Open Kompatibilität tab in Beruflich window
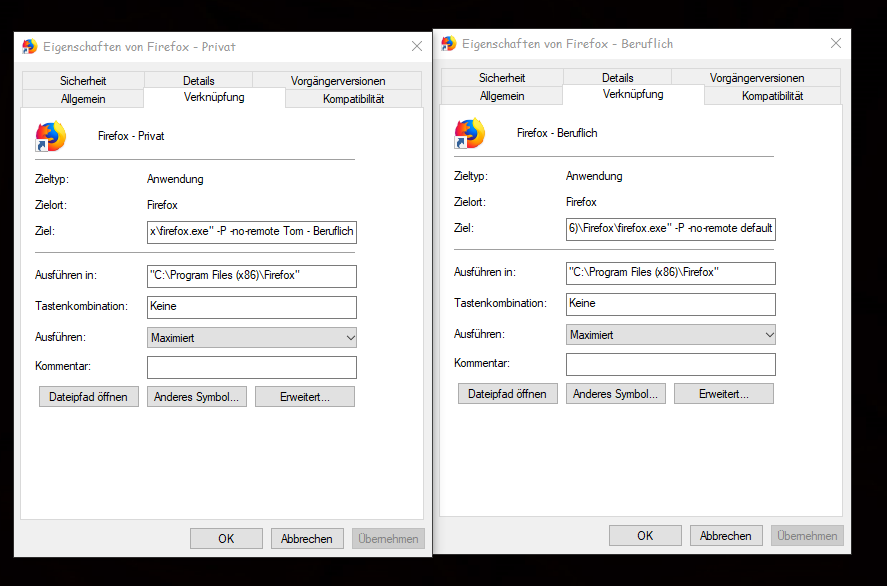The image size is (887, 586). [773, 96]
